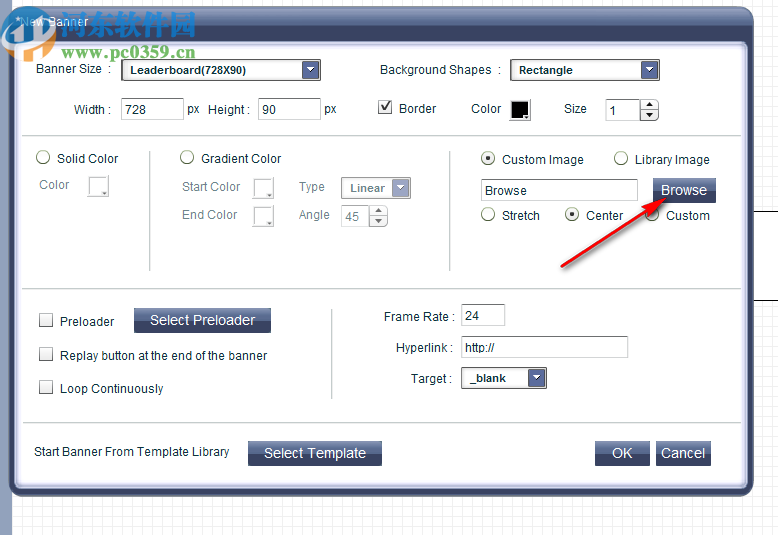Enable Replay button at end checkbox

46,354
